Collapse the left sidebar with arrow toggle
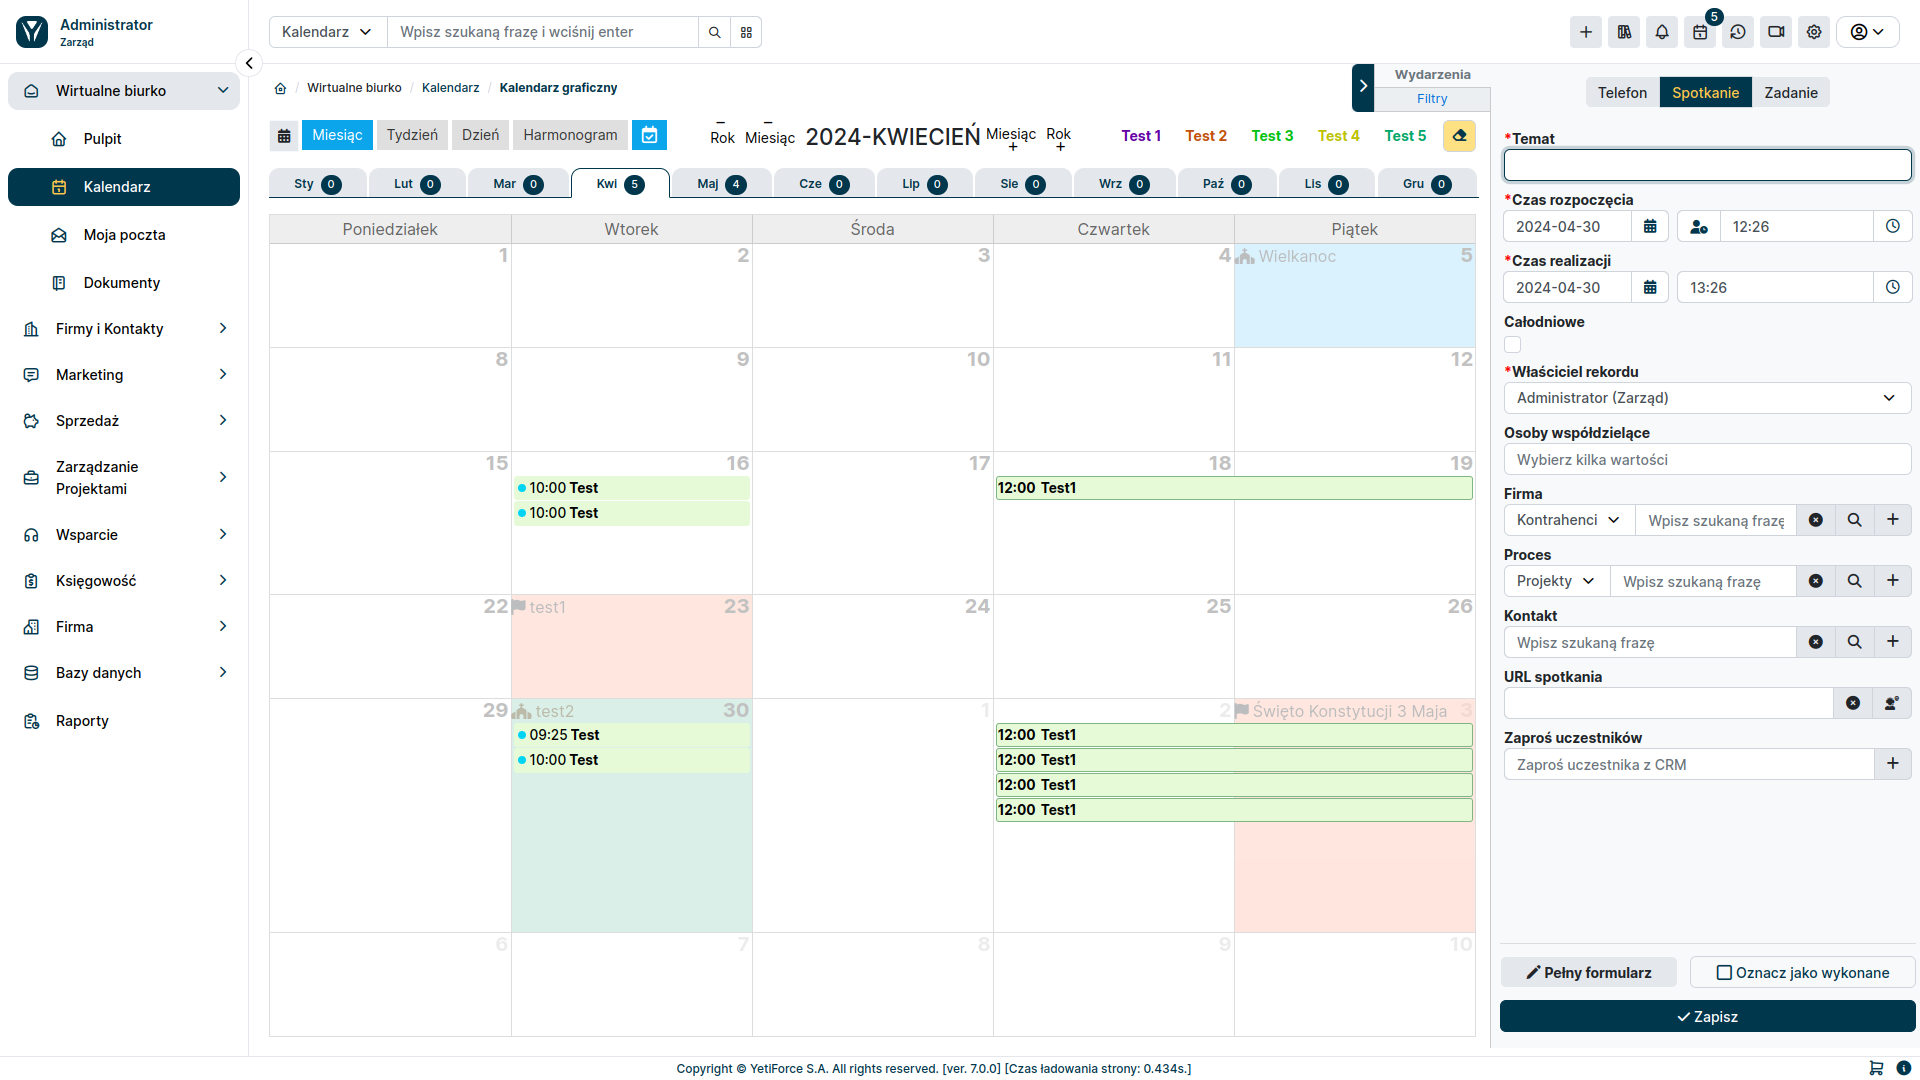1920x1080 pixels. coord(249,63)
